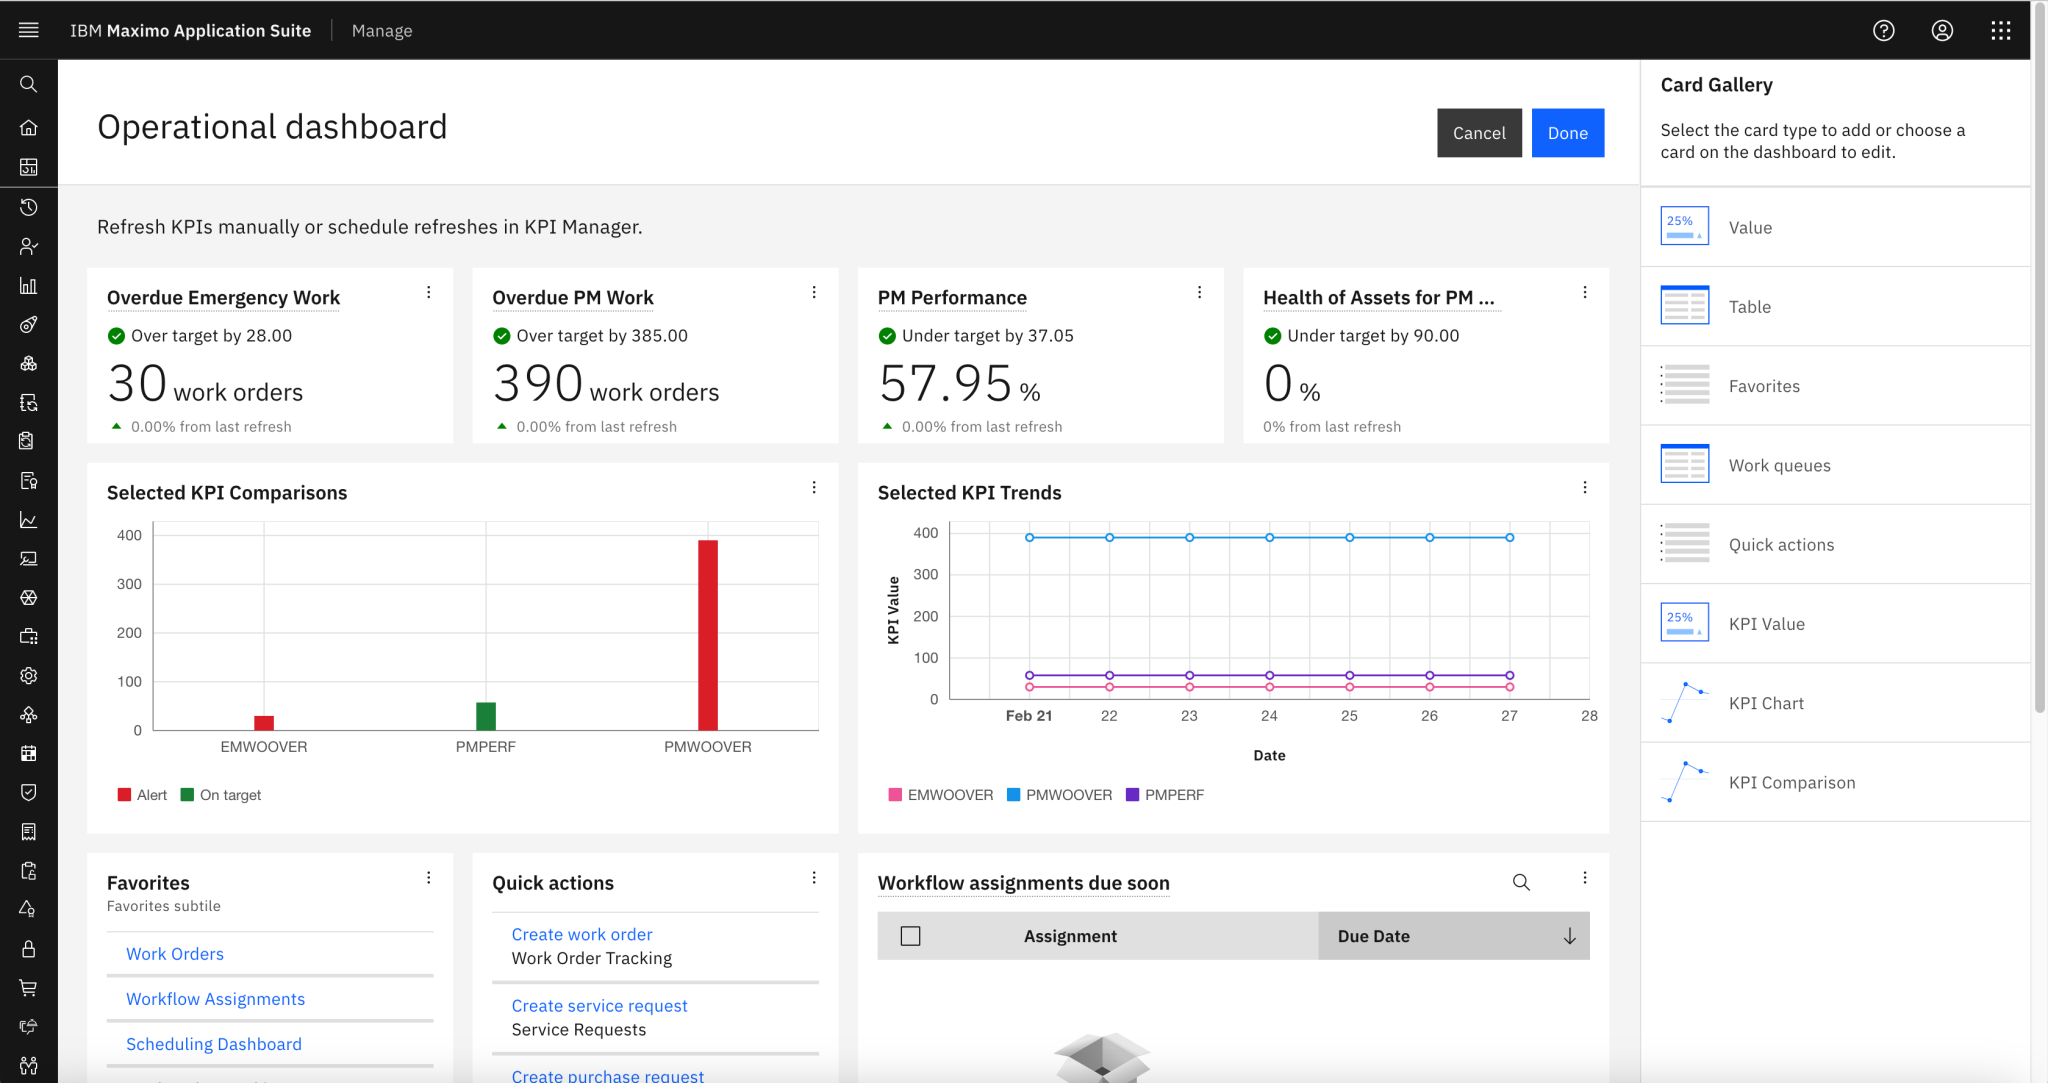
Task: Open the Selected KPI Trends overflow menu
Action: (x=1585, y=488)
